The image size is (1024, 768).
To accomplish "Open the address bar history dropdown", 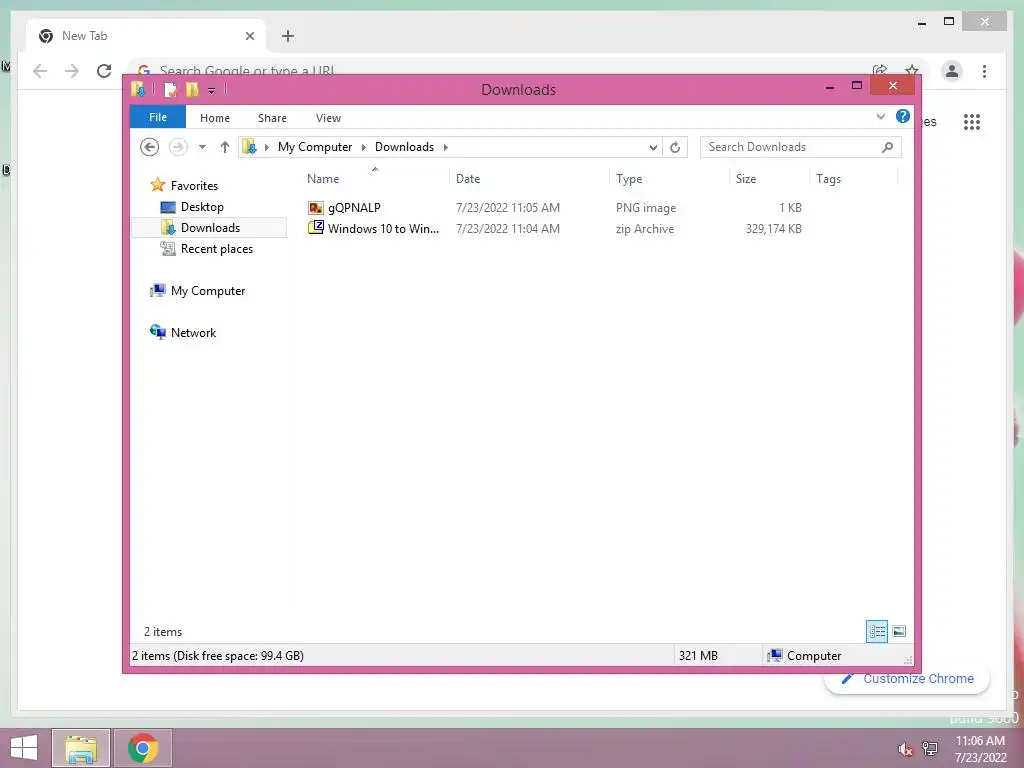I will [x=653, y=148].
